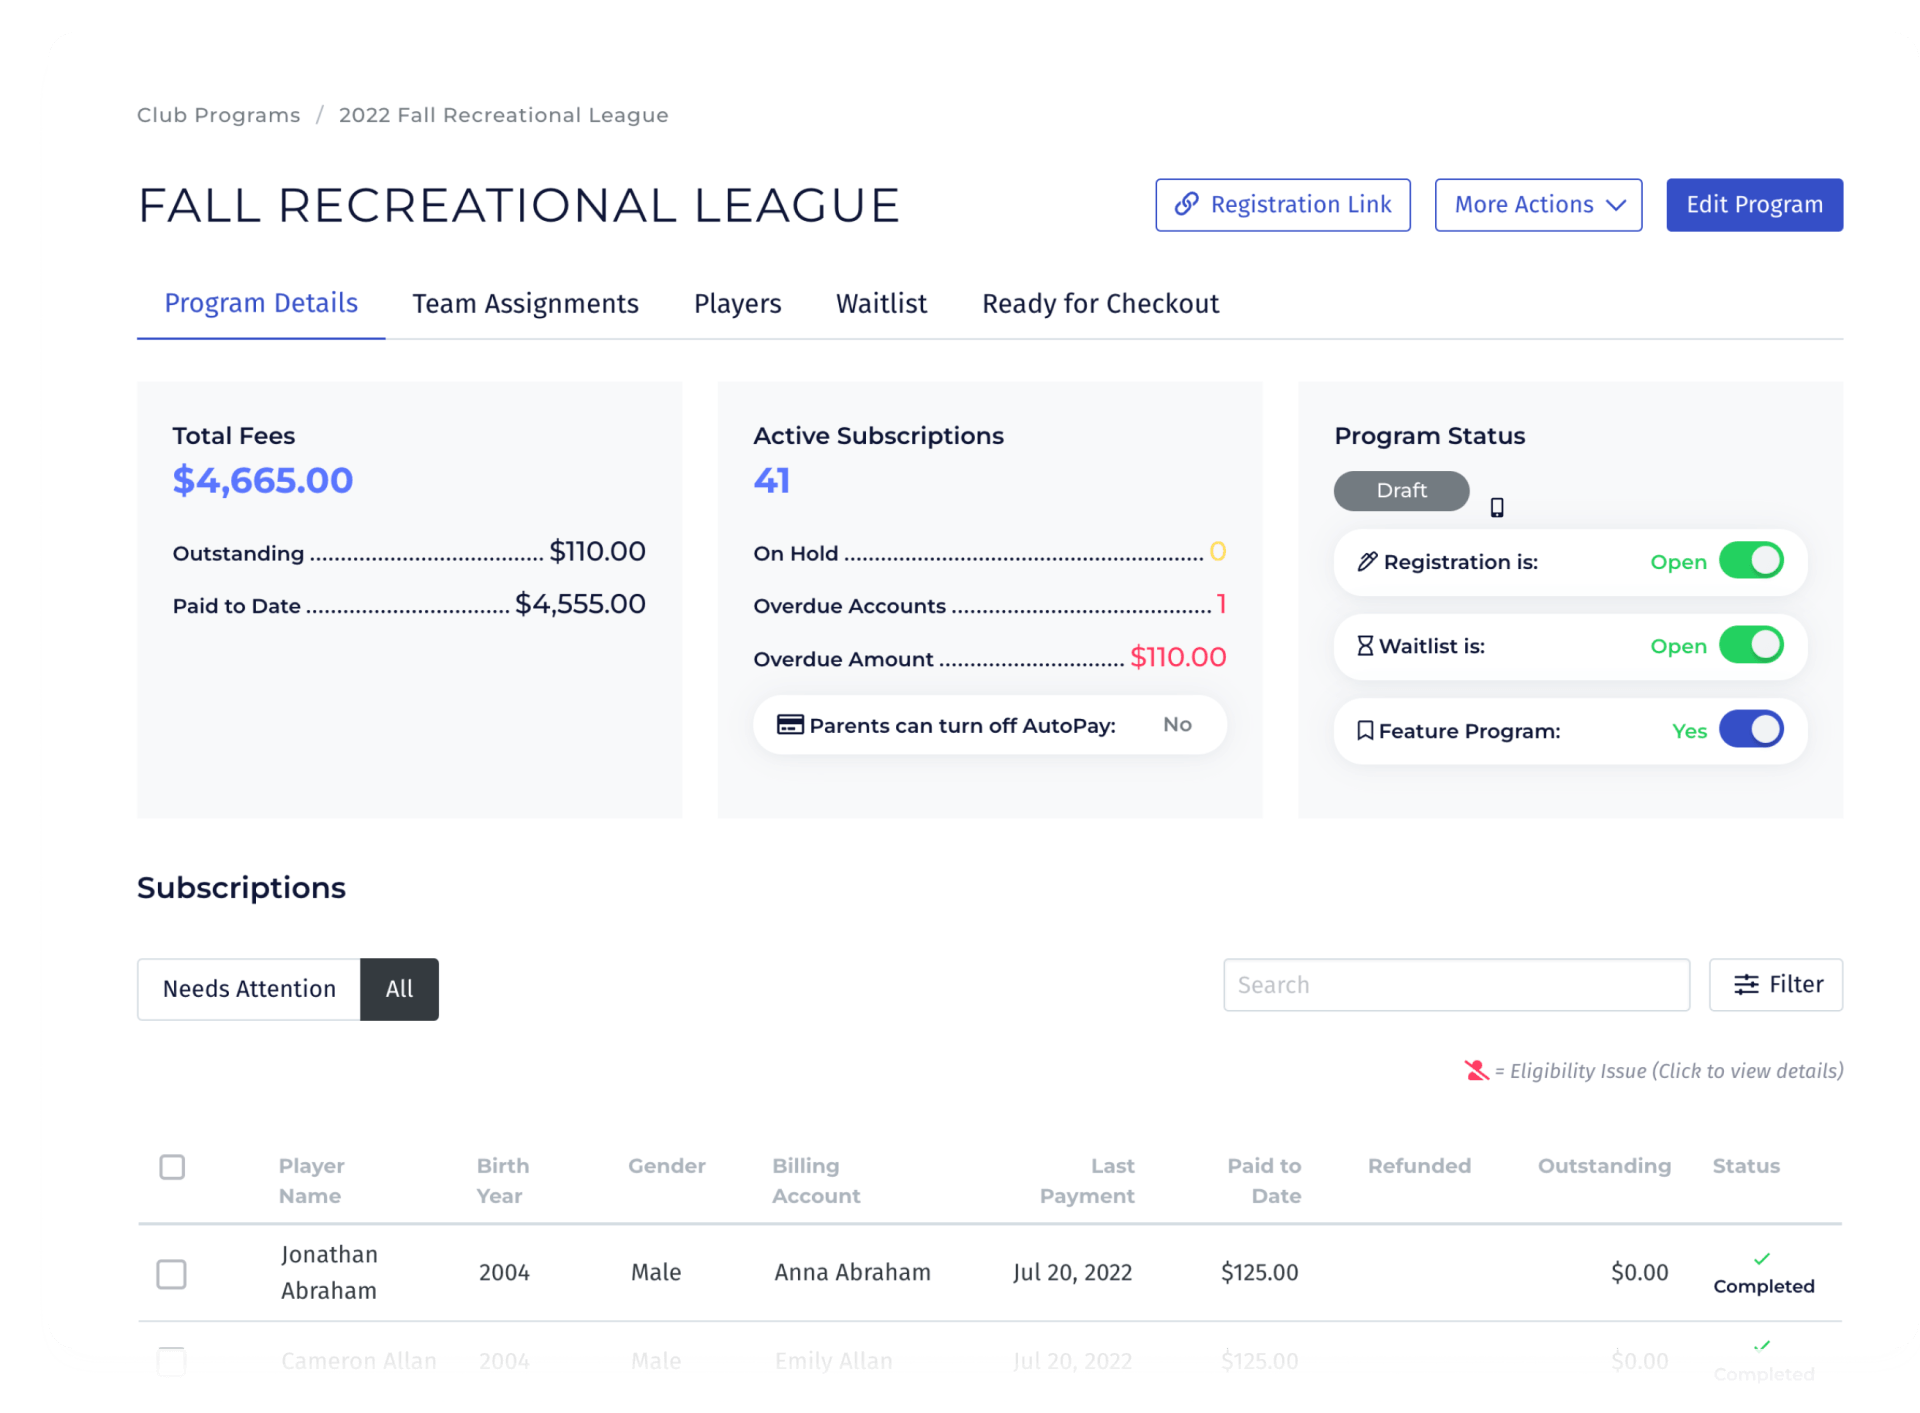Go to Club Programs breadcrumb
Viewport: 1920px width, 1413px height.
pos(218,115)
